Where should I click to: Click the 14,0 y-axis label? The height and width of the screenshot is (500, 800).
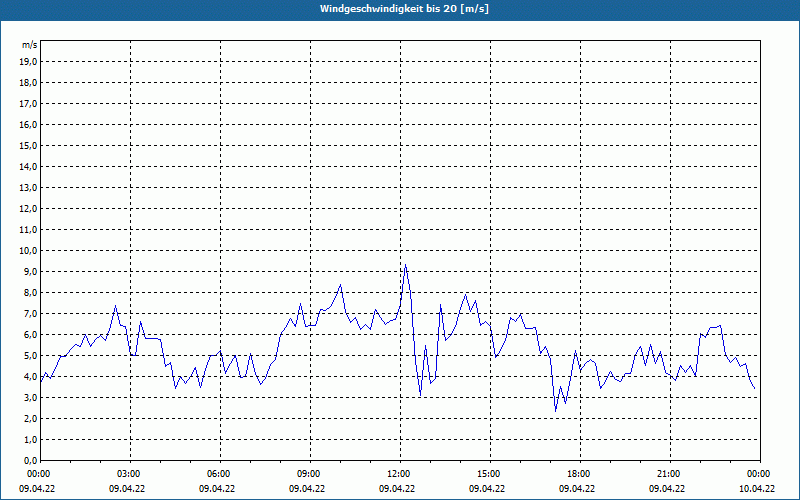(x=29, y=167)
